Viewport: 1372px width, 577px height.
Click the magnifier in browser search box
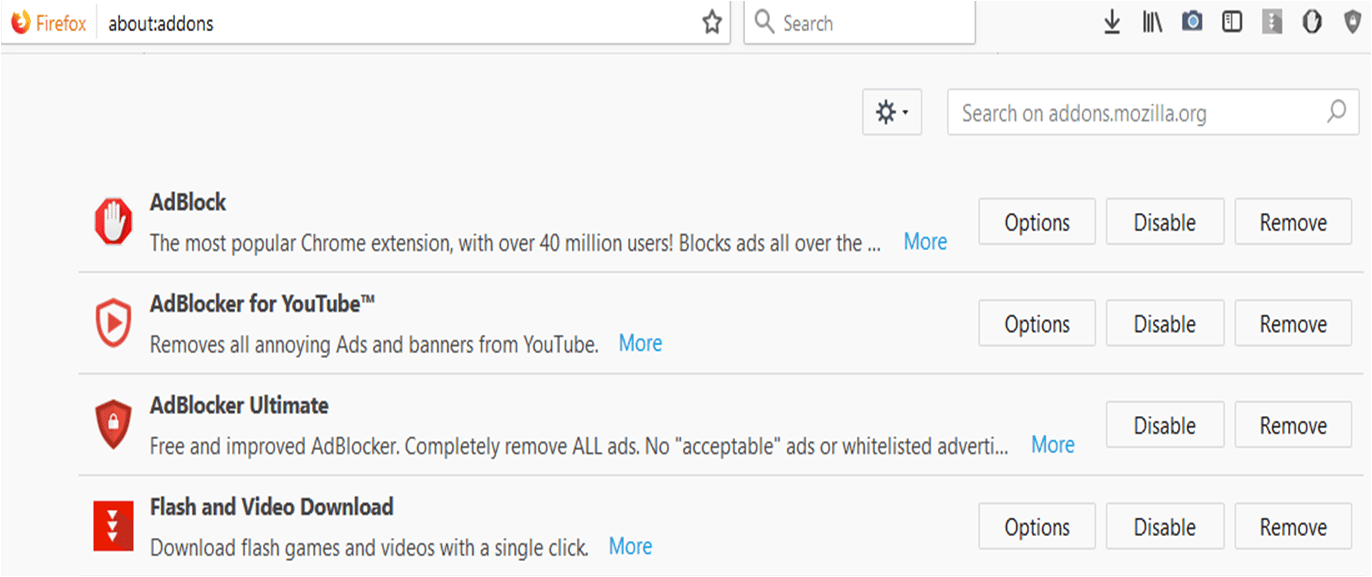pos(765,22)
